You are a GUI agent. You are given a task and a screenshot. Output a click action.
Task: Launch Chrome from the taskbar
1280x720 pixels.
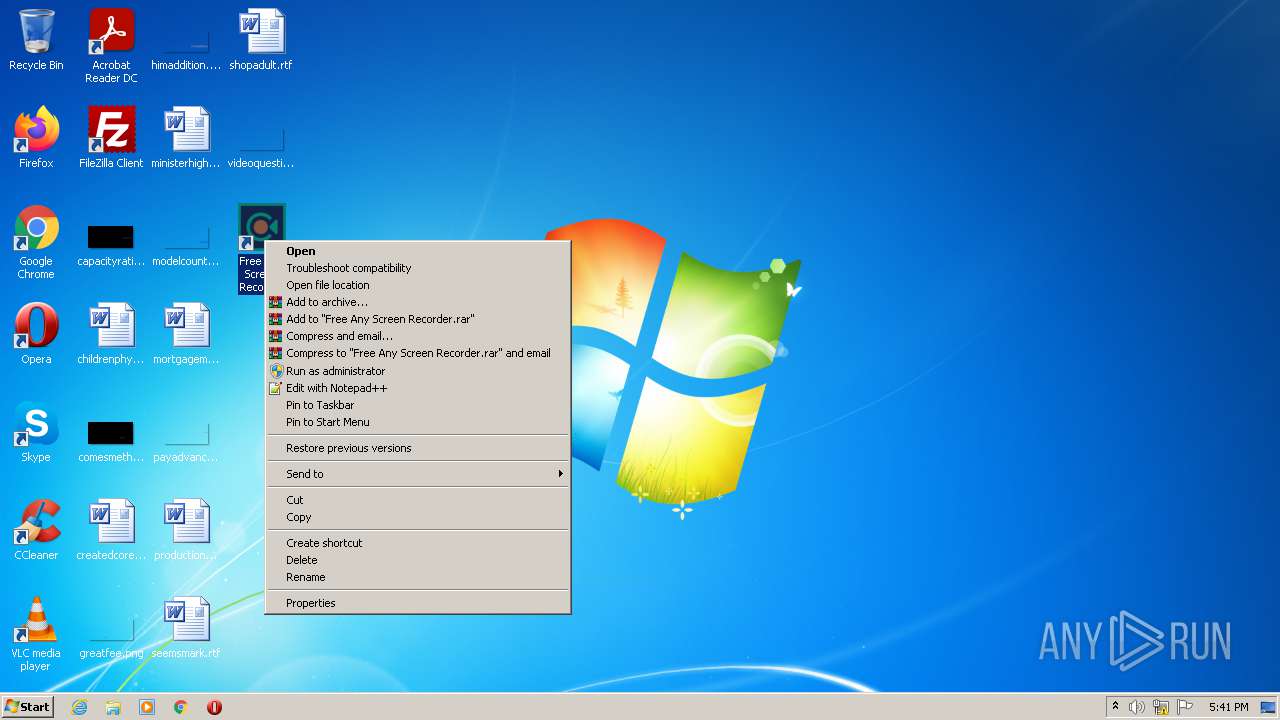coord(180,707)
